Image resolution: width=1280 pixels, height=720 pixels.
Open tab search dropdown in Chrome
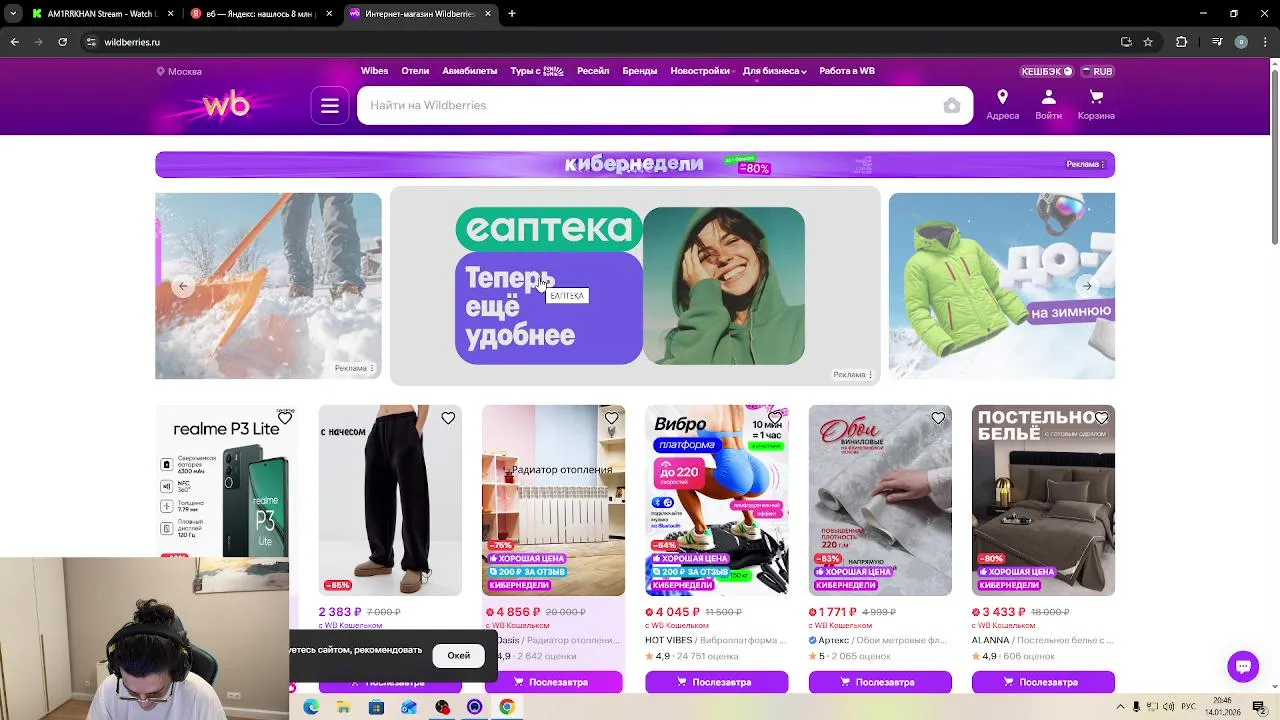pyautogui.click(x=13, y=14)
